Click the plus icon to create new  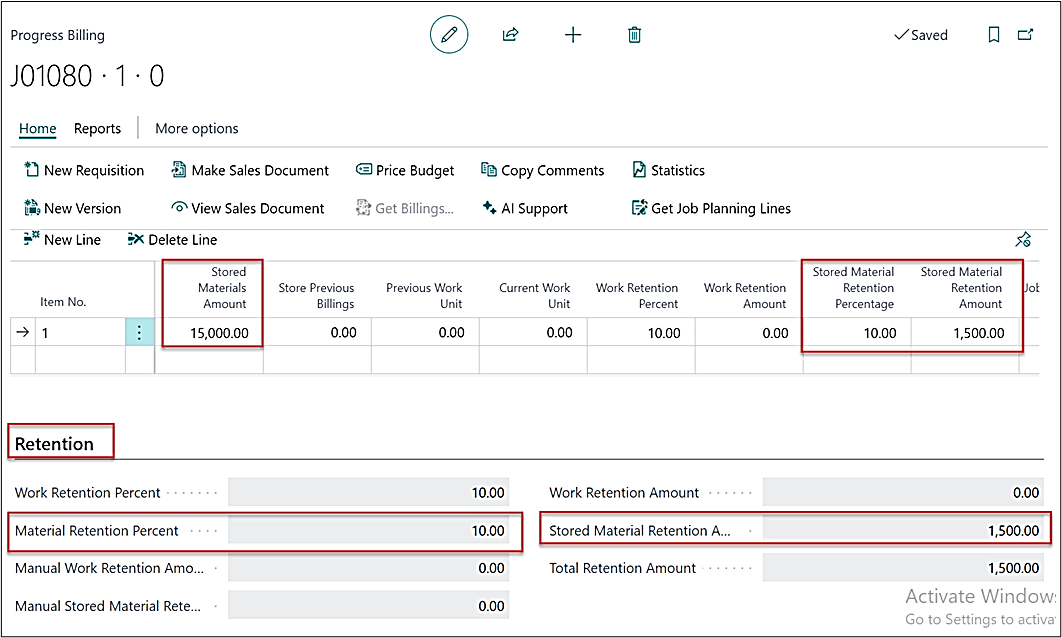[x=573, y=35]
